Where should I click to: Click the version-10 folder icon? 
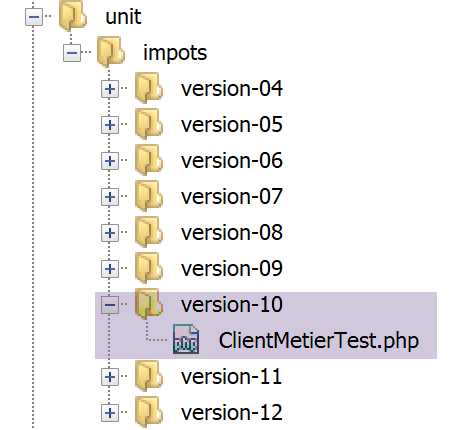[149, 304]
